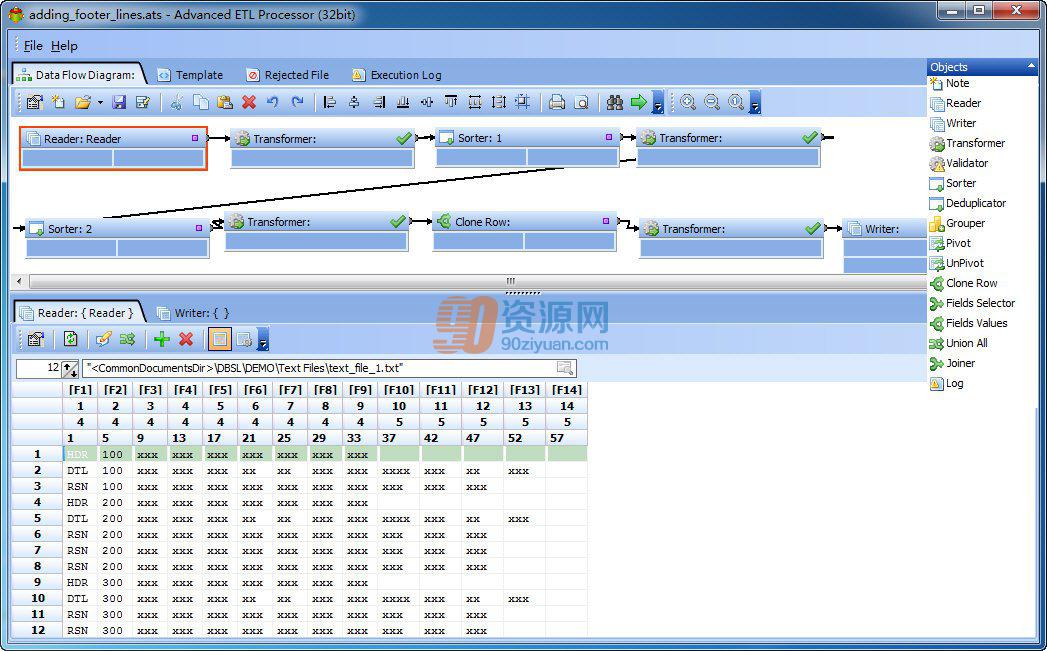This screenshot has height=651, width=1047.
Task: Click the Print icon in toolbar
Action: (556, 102)
